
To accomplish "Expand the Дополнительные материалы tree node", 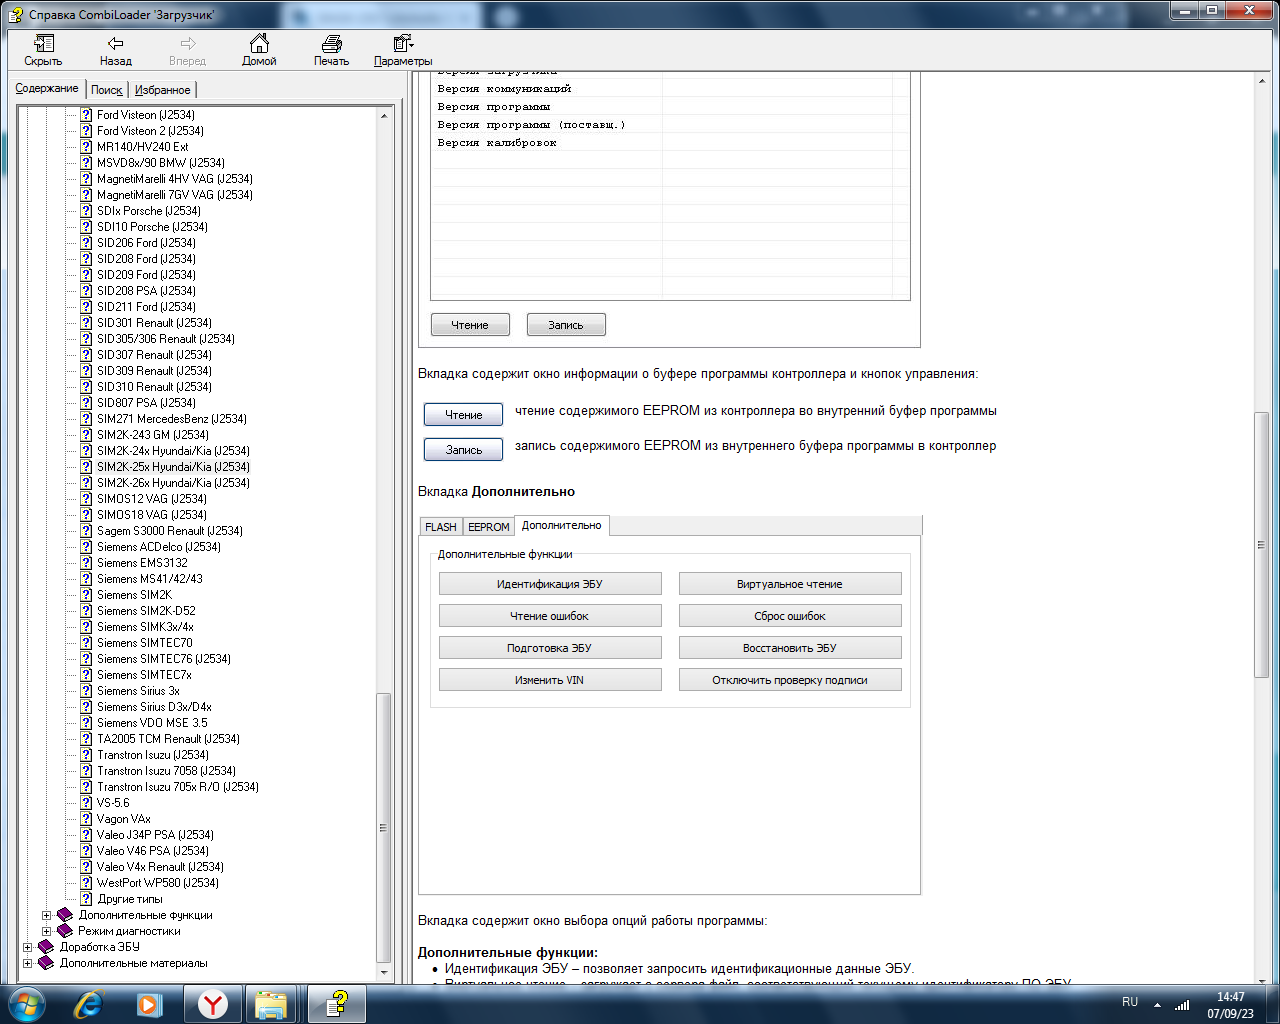I will pyautogui.click(x=27, y=963).
